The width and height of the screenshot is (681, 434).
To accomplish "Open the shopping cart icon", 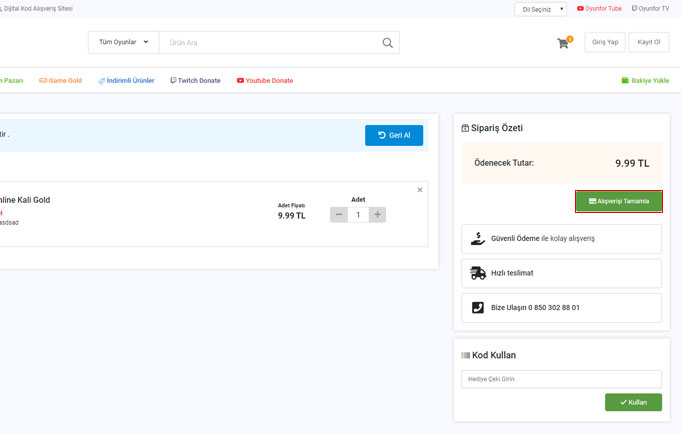I will [x=564, y=43].
